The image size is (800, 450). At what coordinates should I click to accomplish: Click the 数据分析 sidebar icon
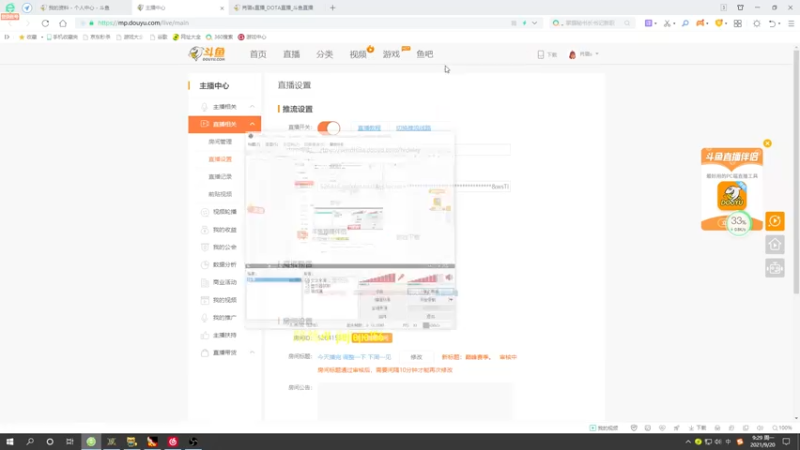[x=205, y=265]
